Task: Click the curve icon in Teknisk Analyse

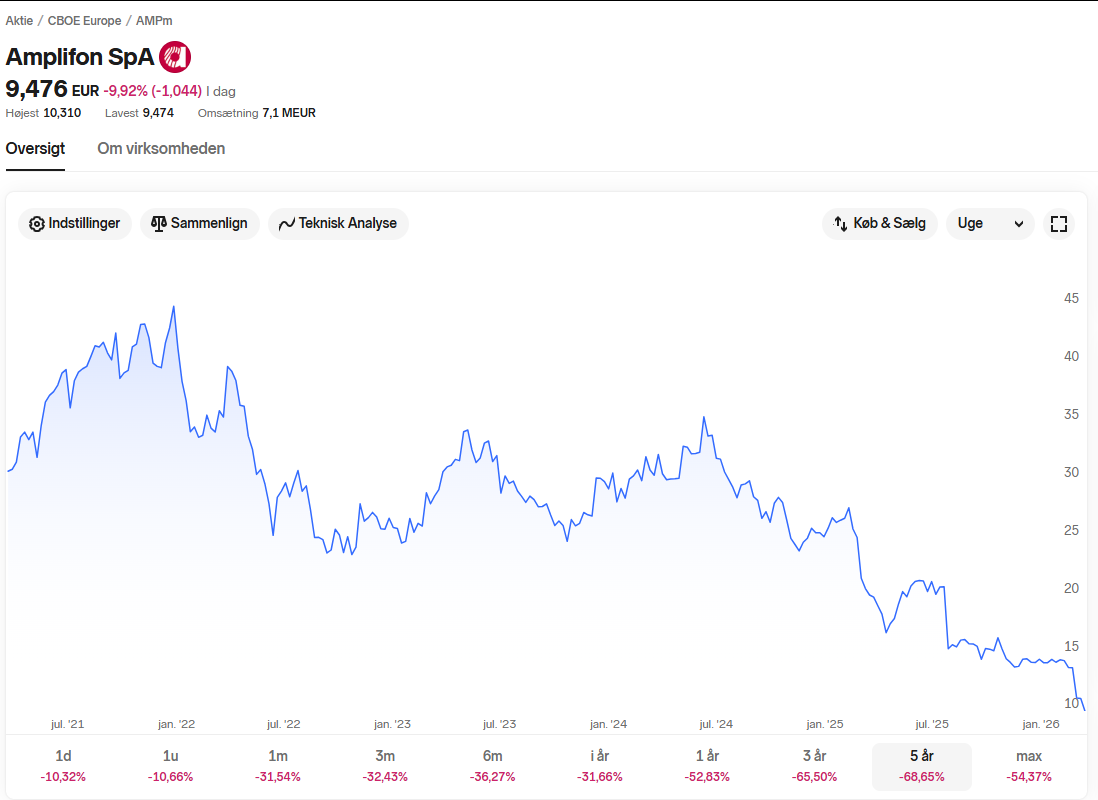Action: click(x=286, y=224)
